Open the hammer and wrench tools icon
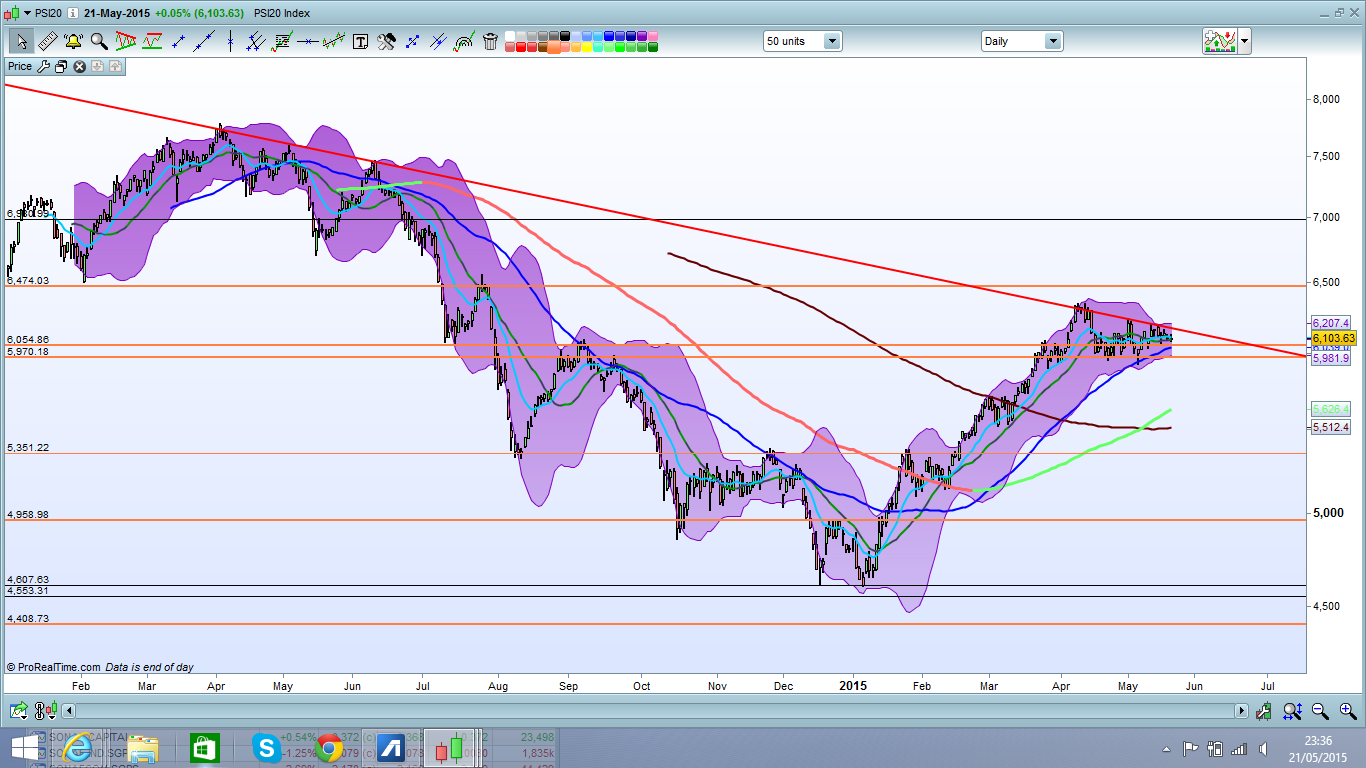Viewport: 1366px width, 768px height. coord(386,41)
